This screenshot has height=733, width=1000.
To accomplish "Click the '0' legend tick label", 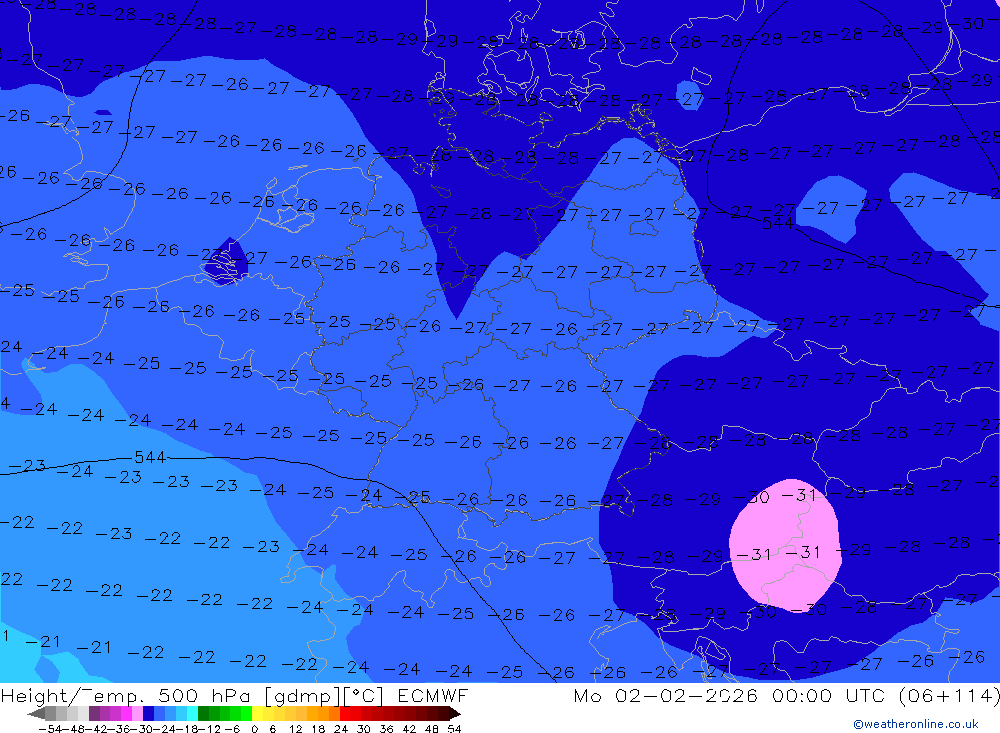I will point(254,729).
